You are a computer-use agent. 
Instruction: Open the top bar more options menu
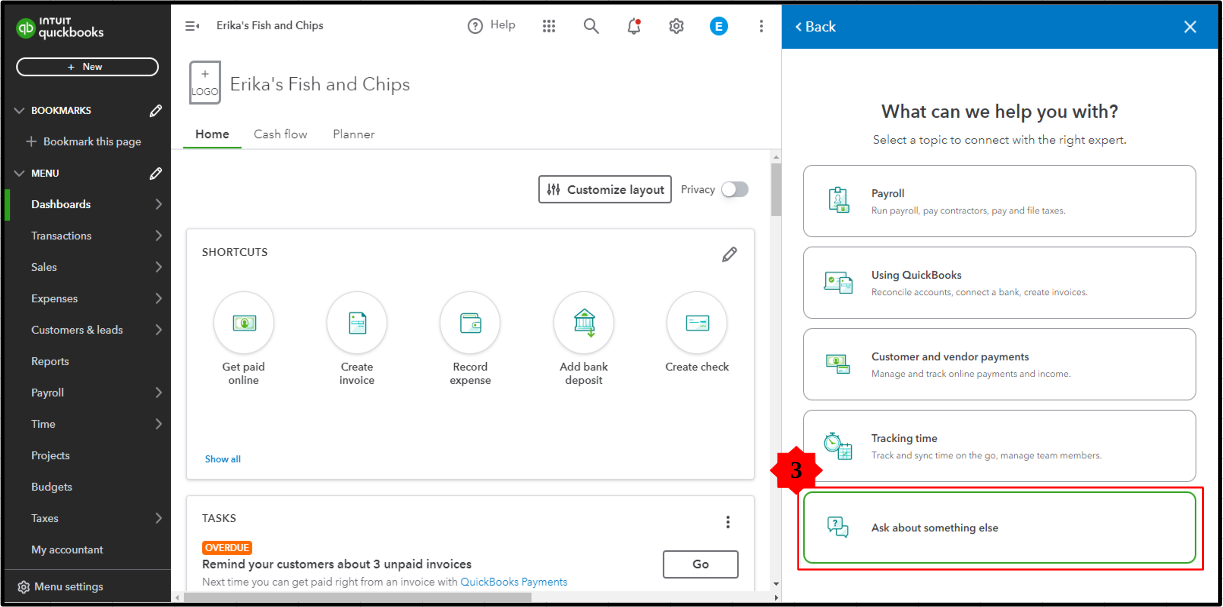pyautogui.click(x=761, y=26)
